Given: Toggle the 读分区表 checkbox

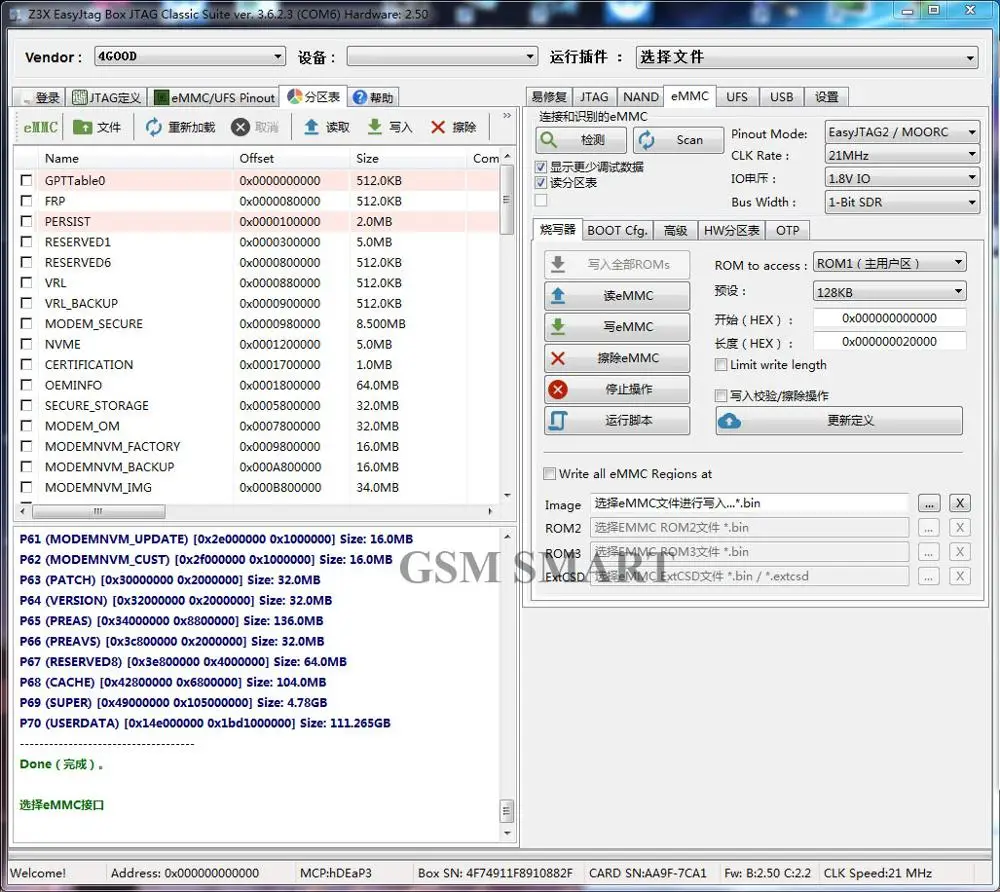Looking at the screenshot, I should tap(541, 183).
